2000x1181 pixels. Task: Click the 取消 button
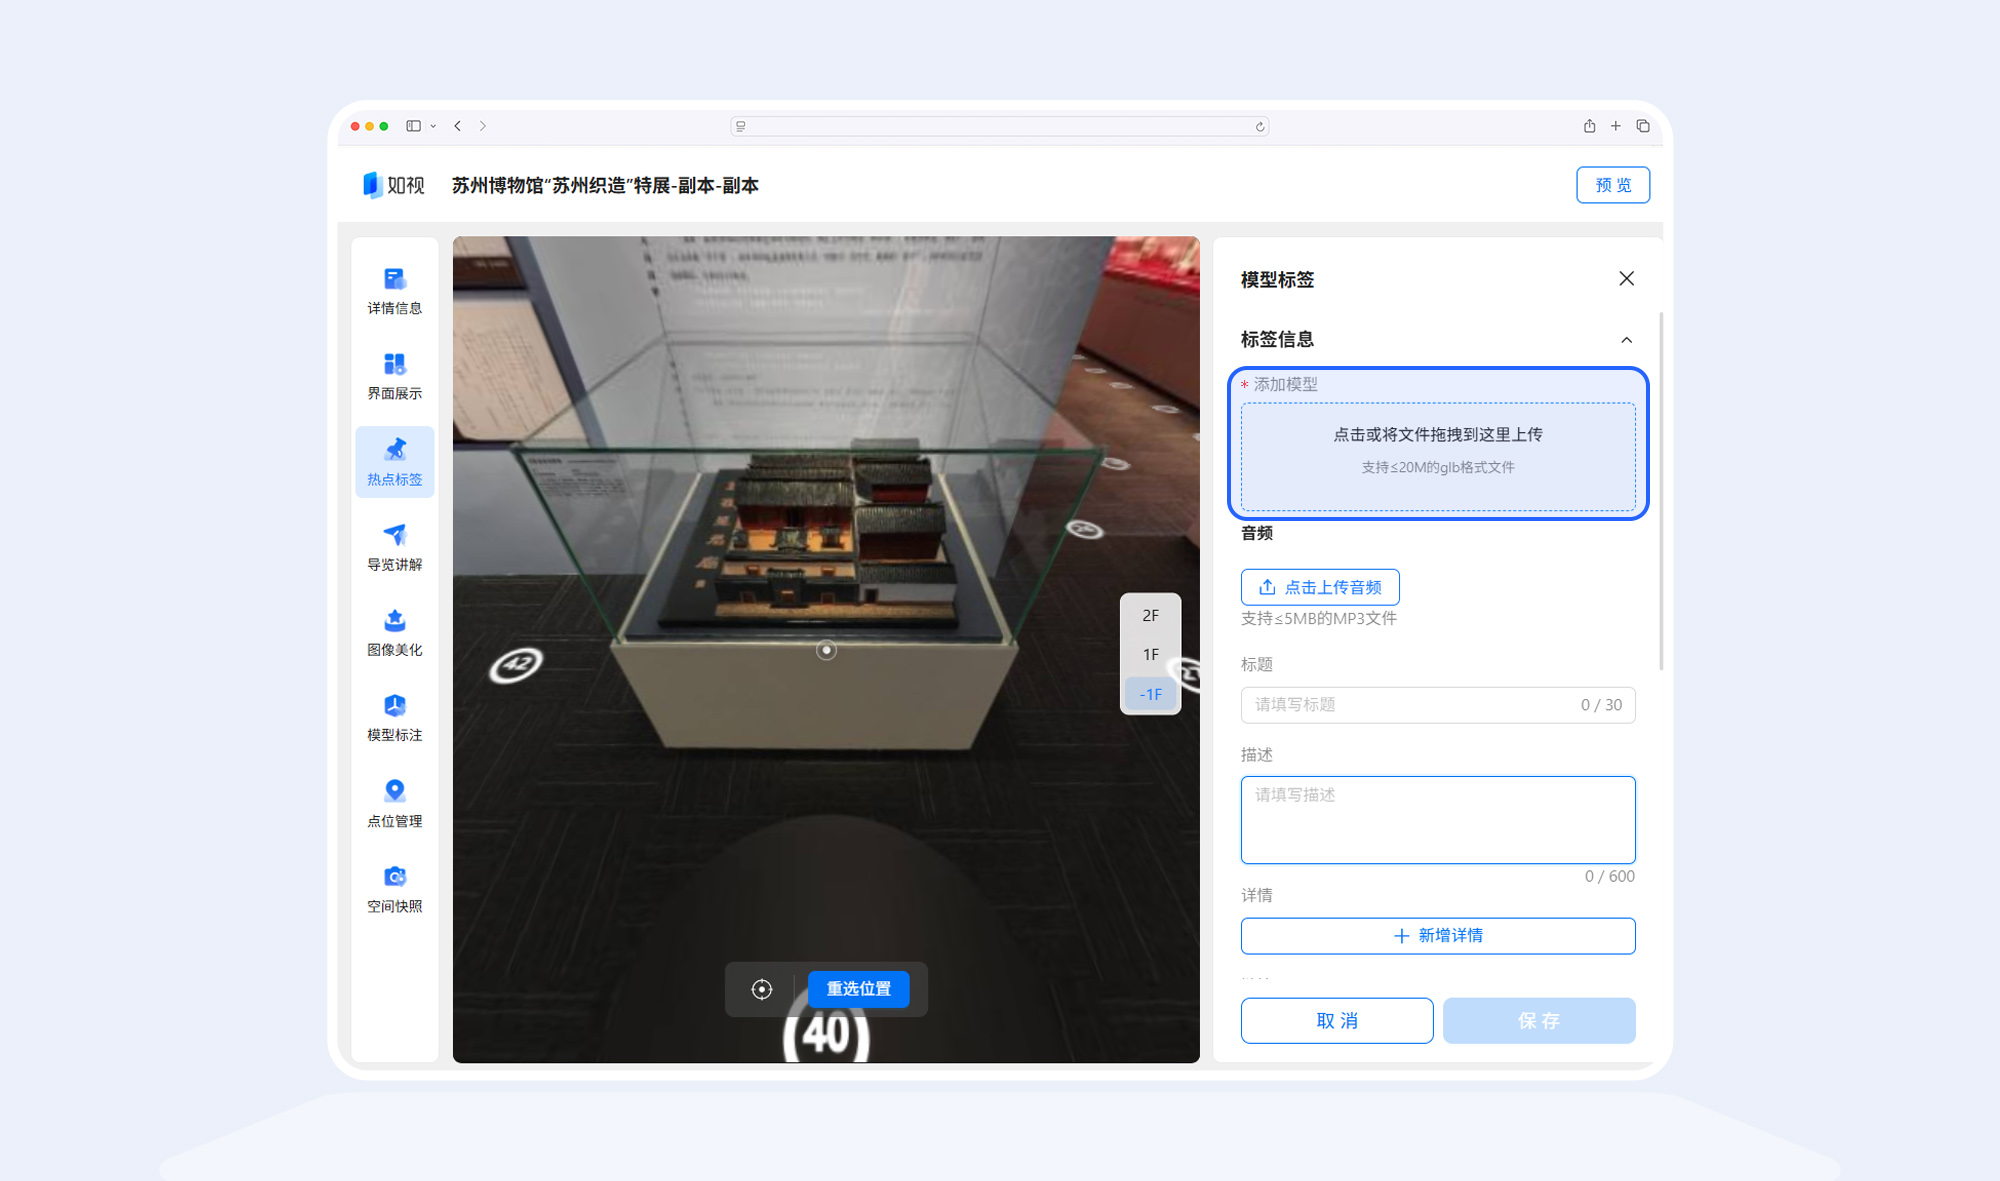coord(1337,1021)
